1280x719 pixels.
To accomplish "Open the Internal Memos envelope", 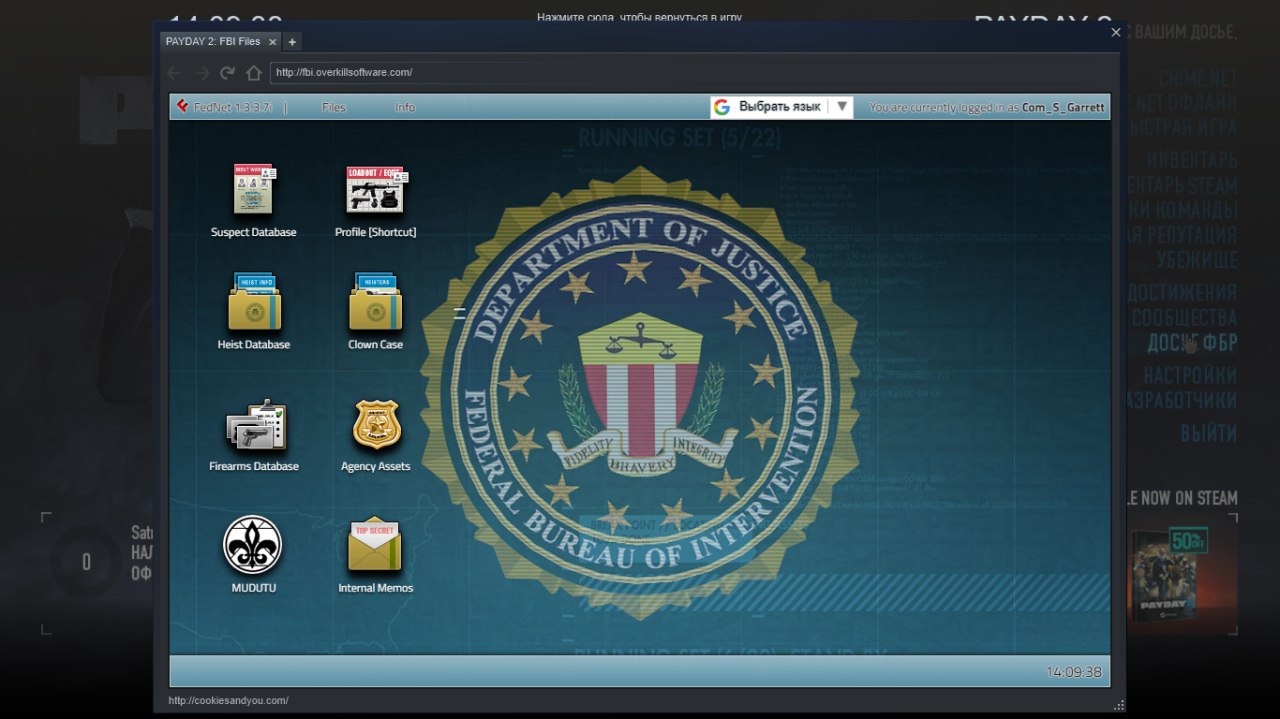I will point(375,546).
